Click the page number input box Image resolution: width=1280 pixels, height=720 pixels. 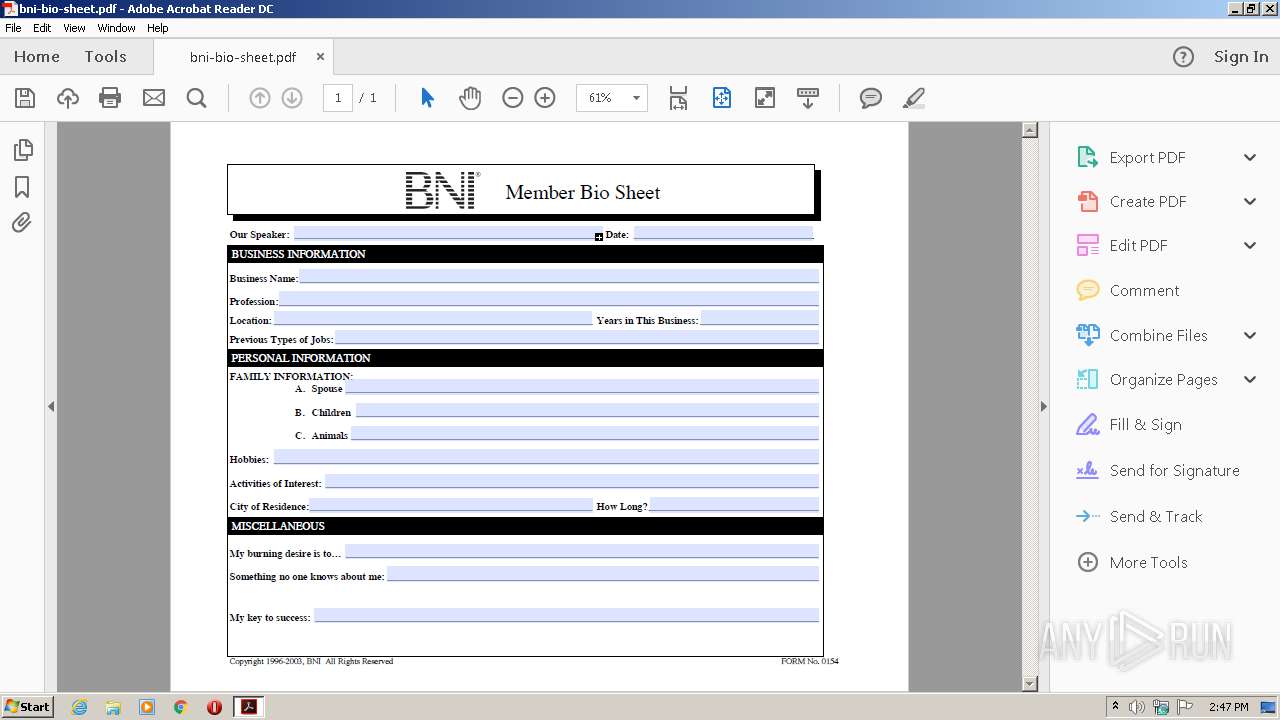click(338, 98)
